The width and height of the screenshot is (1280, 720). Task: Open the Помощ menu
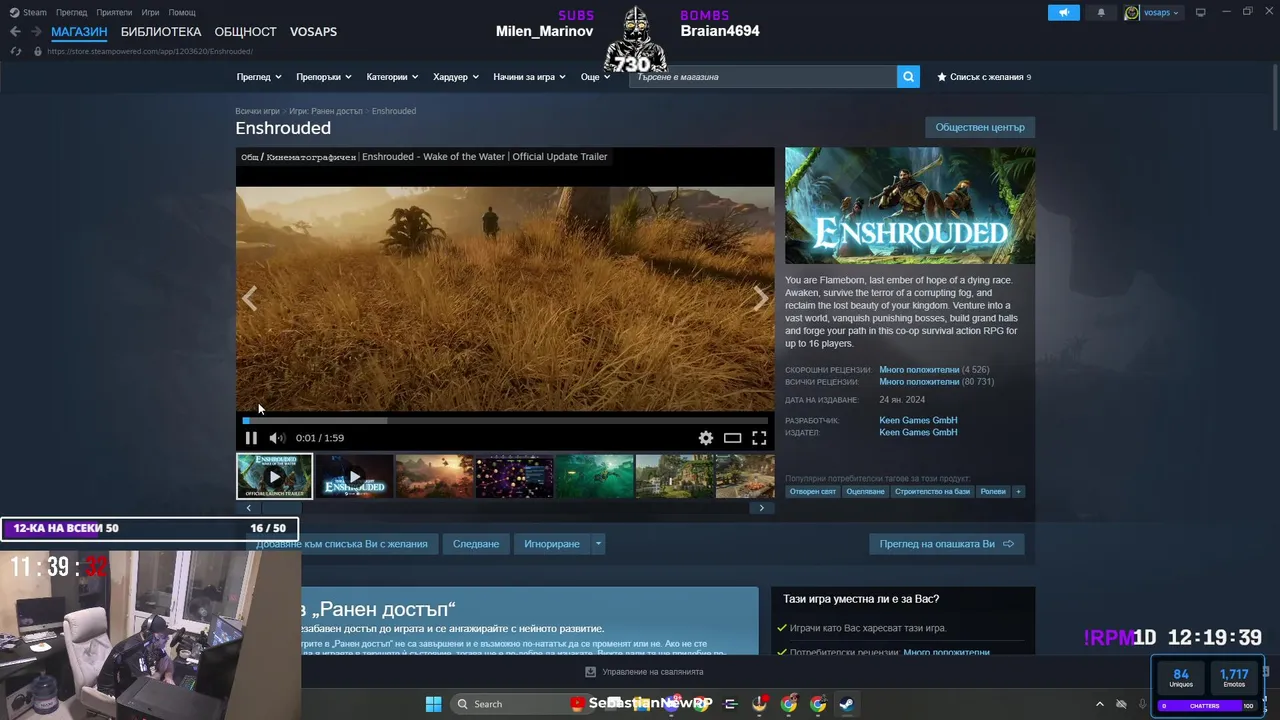click(182, 12)
